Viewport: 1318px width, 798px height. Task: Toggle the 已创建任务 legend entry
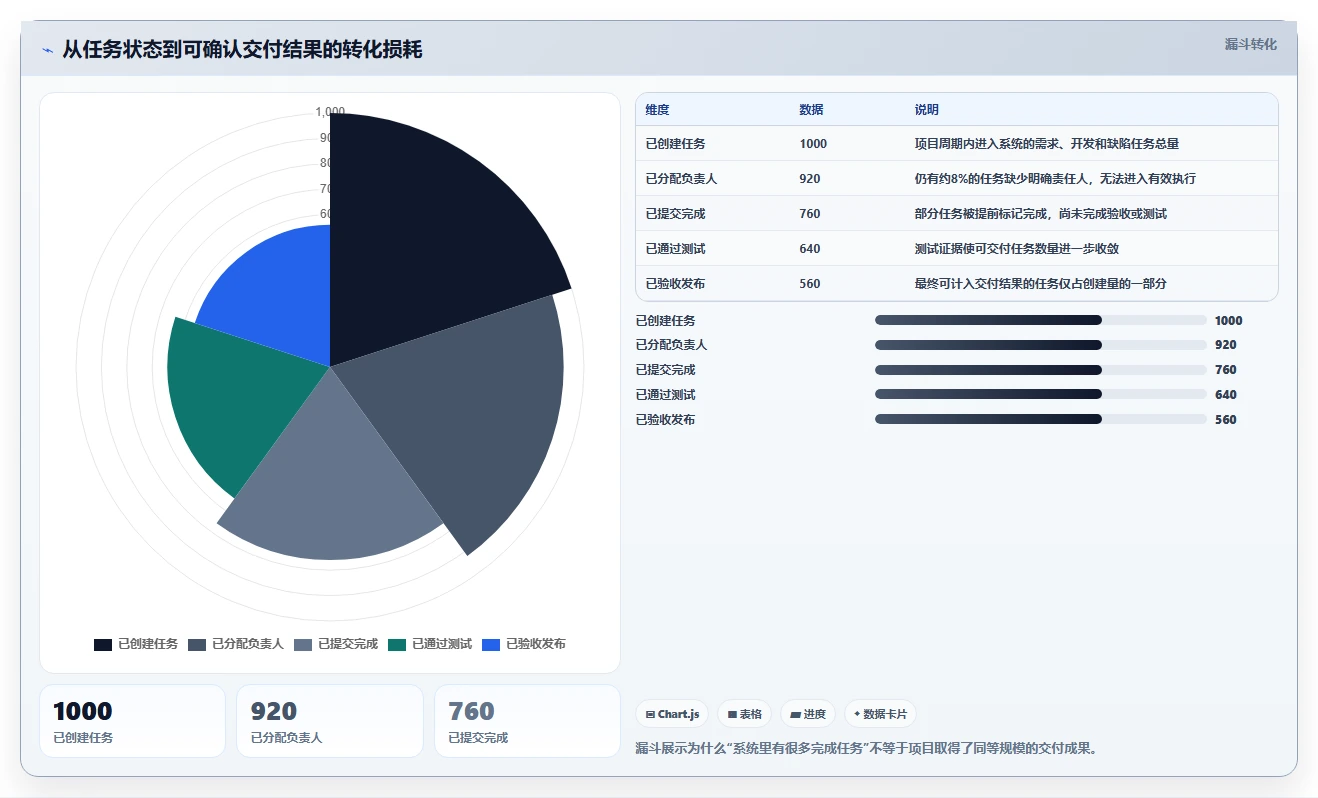(136, 644)
